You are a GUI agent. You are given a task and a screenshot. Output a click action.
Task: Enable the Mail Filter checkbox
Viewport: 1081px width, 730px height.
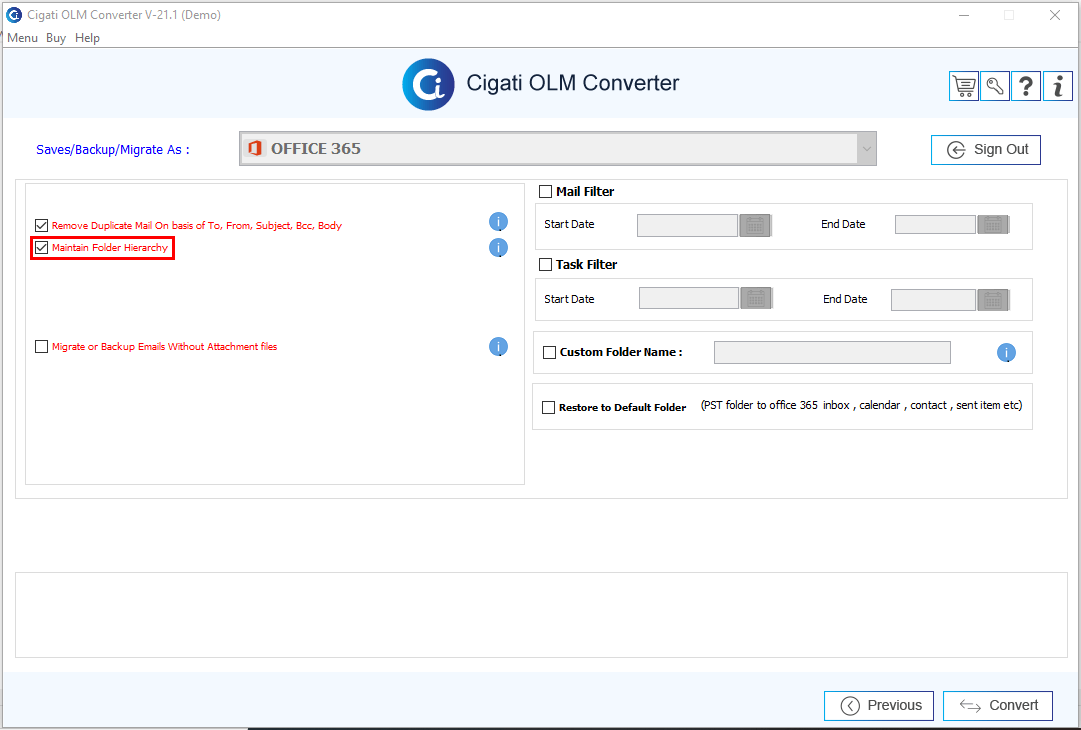coord(545,192)
